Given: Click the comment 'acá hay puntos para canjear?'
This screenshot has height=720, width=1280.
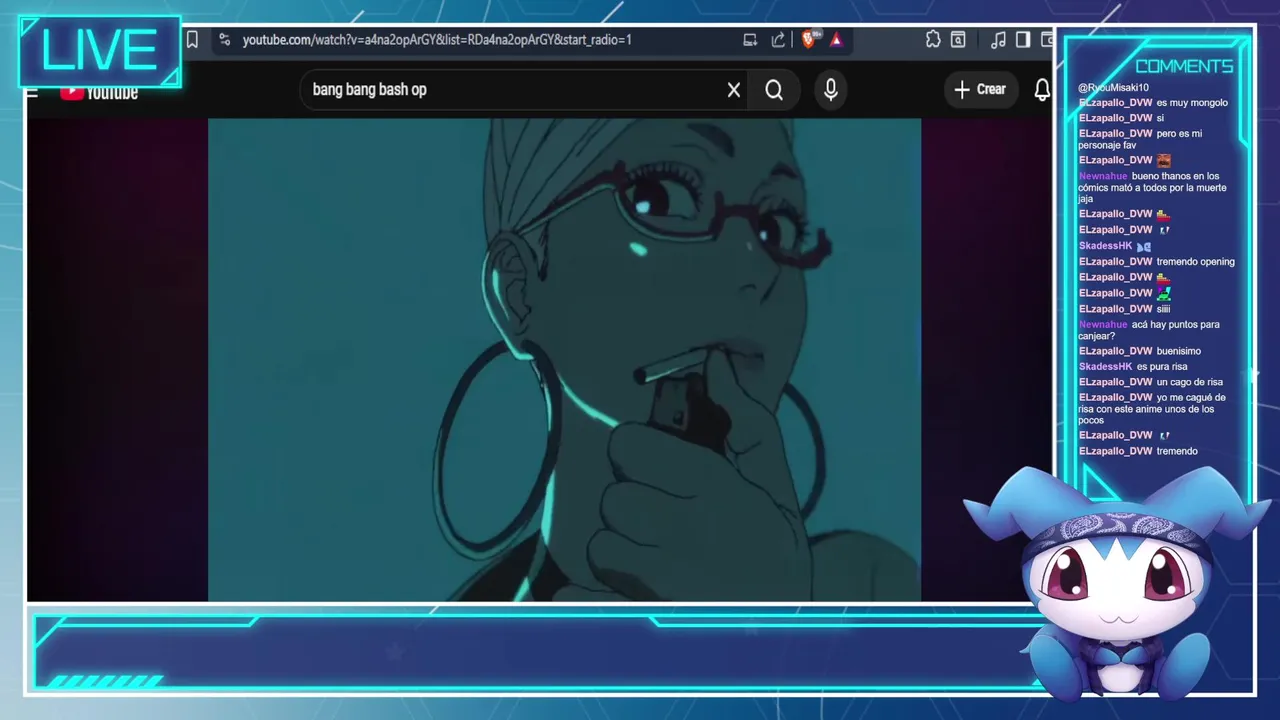Looking at the screenshot, I should [x=1149, y=330].
